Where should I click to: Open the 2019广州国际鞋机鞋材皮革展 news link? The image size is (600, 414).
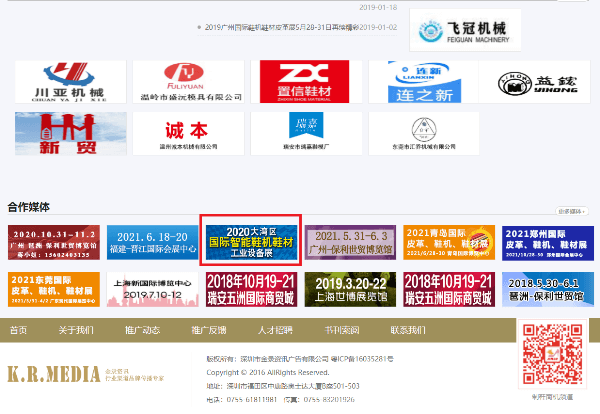click(282, 28)
